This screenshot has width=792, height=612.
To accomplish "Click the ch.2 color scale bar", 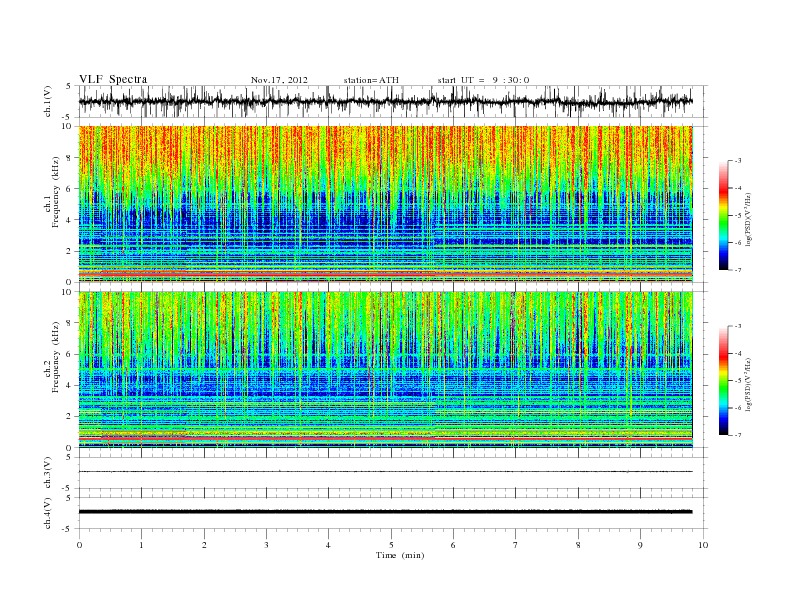I will [x=724, y=380].
